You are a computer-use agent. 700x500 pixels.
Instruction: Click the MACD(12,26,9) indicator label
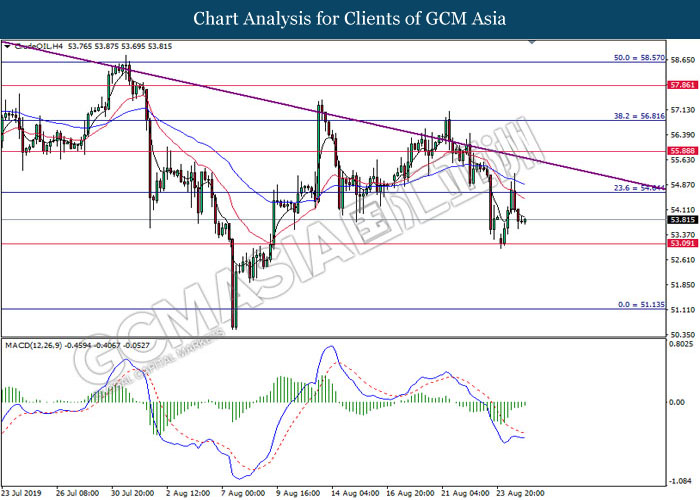[x=36, y=344]
